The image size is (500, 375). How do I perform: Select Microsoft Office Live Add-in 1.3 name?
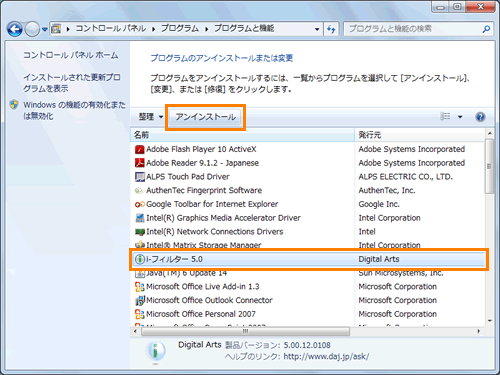(x=203, y=286)
